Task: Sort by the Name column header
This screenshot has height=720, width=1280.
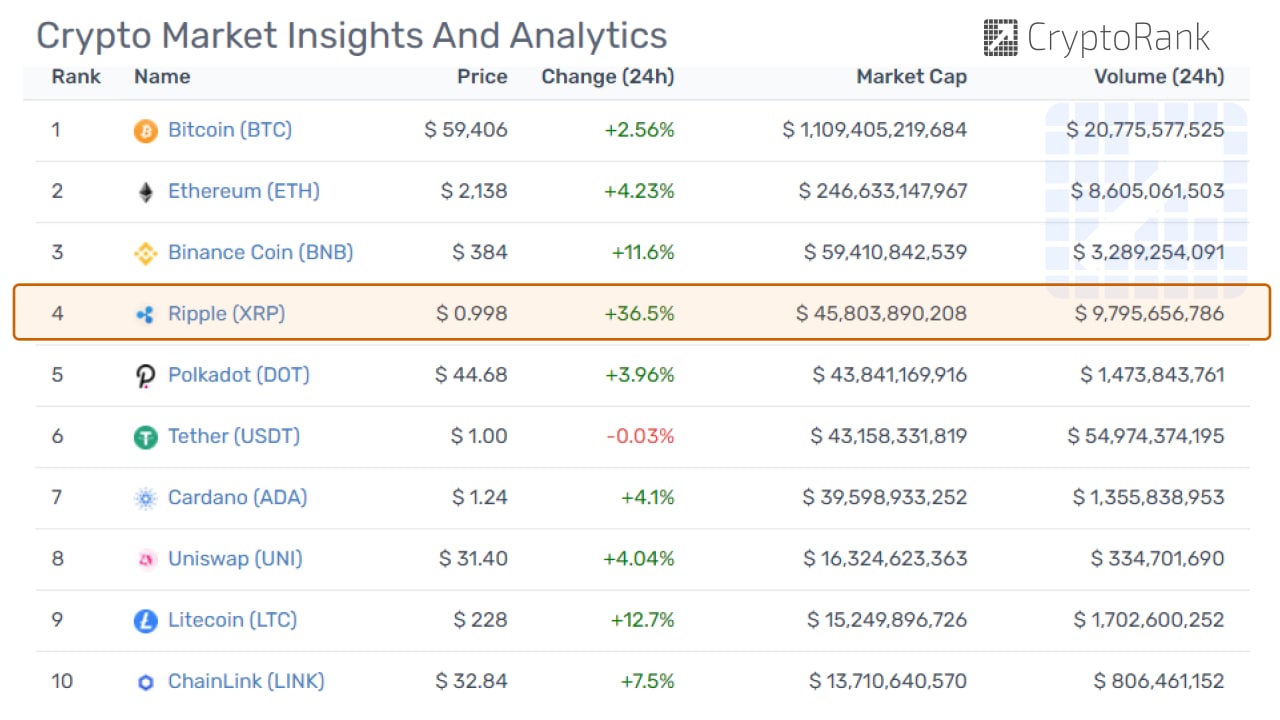Action: (x=162, y=77)
